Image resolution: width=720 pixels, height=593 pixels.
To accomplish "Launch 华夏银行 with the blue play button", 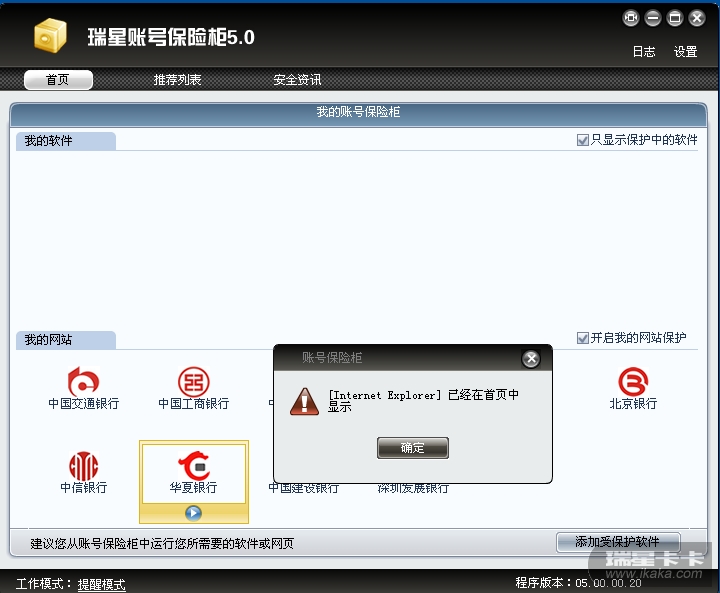I will pyautogui.click(x=193, y=513).
